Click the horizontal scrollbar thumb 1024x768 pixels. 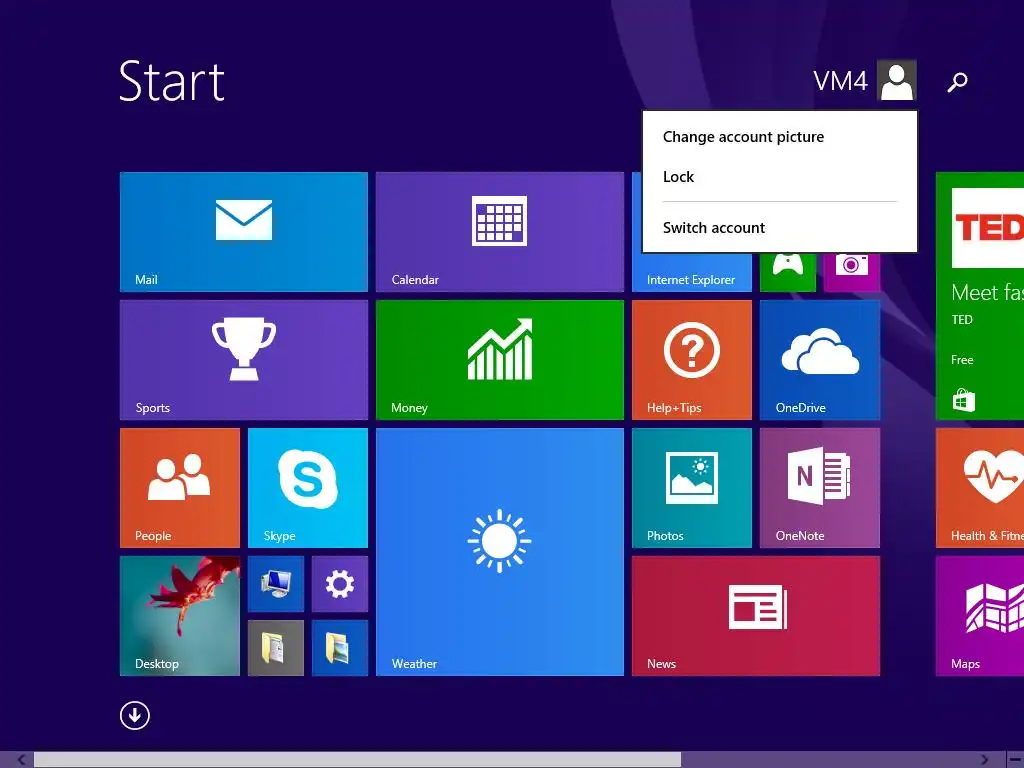point(357,760)
